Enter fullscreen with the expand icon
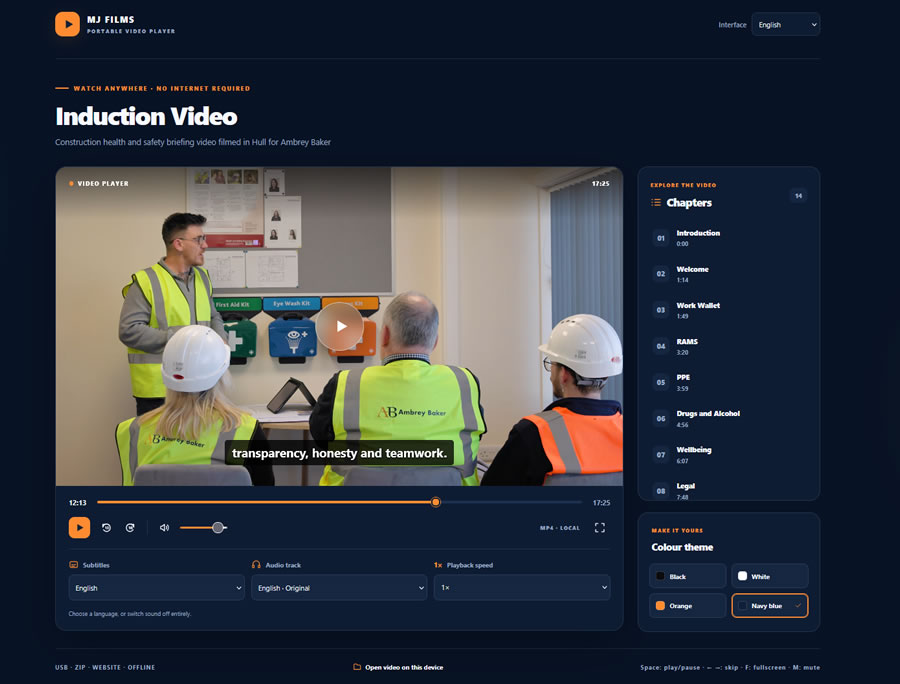The width and height of the screenshot is (900, 684). pos(600,527)
